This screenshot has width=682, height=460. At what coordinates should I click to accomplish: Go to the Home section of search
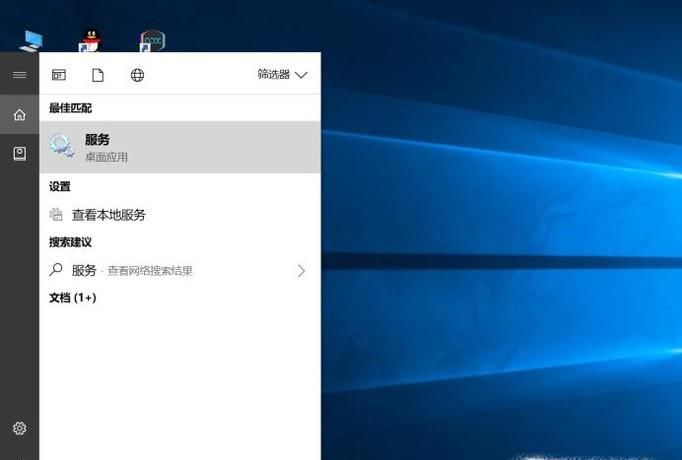point(19,115)
